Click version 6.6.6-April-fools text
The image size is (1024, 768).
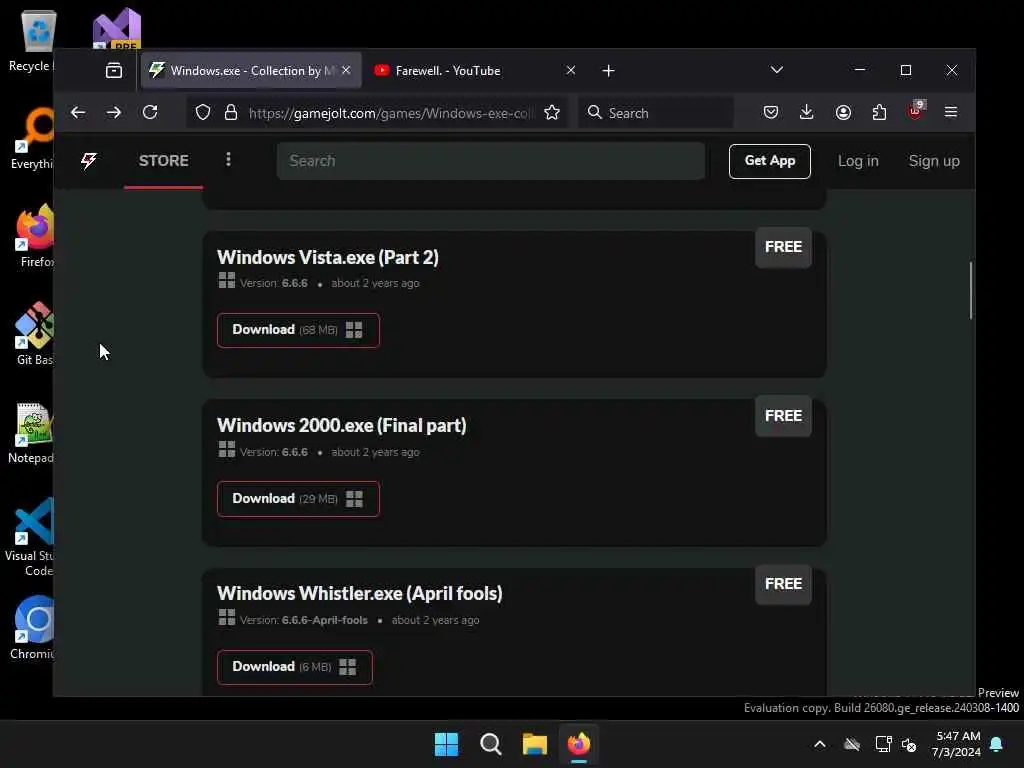pos(325,620)
